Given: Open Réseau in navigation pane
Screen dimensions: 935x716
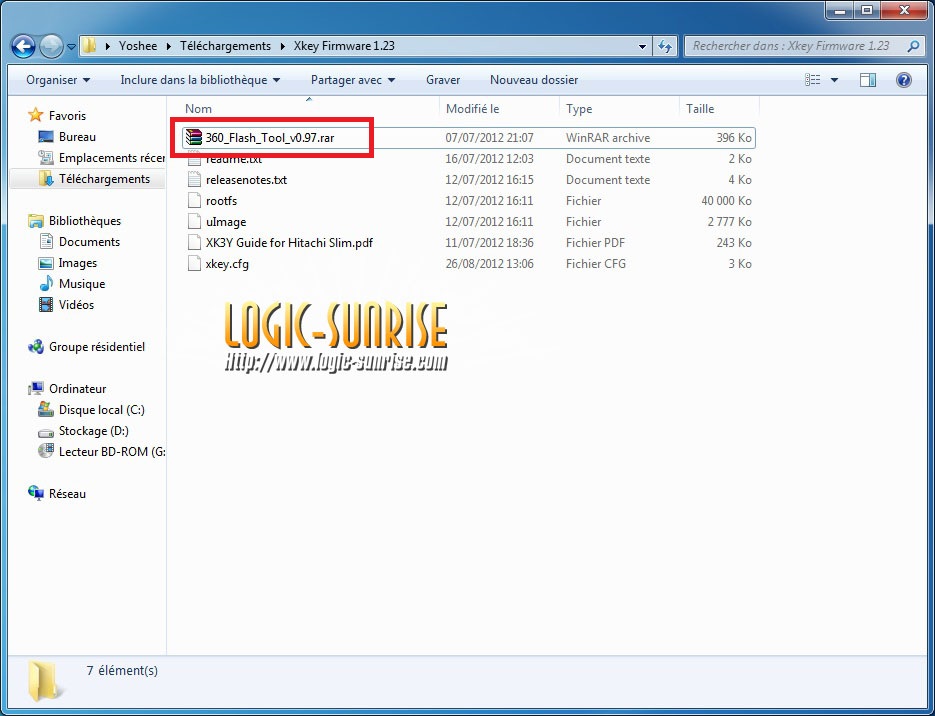Looking at the screenshot, I should pyautogui.click(x=67, y=494).
